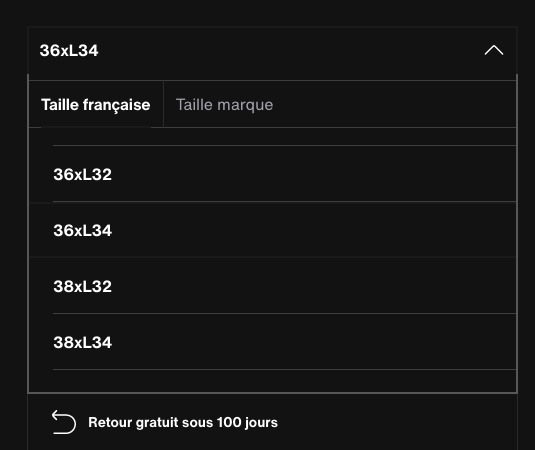The height and width of the screenshot is (450, 535).
Task: Click the selected 36xL34 dropdown header
Action: click(x=272, y=50)
